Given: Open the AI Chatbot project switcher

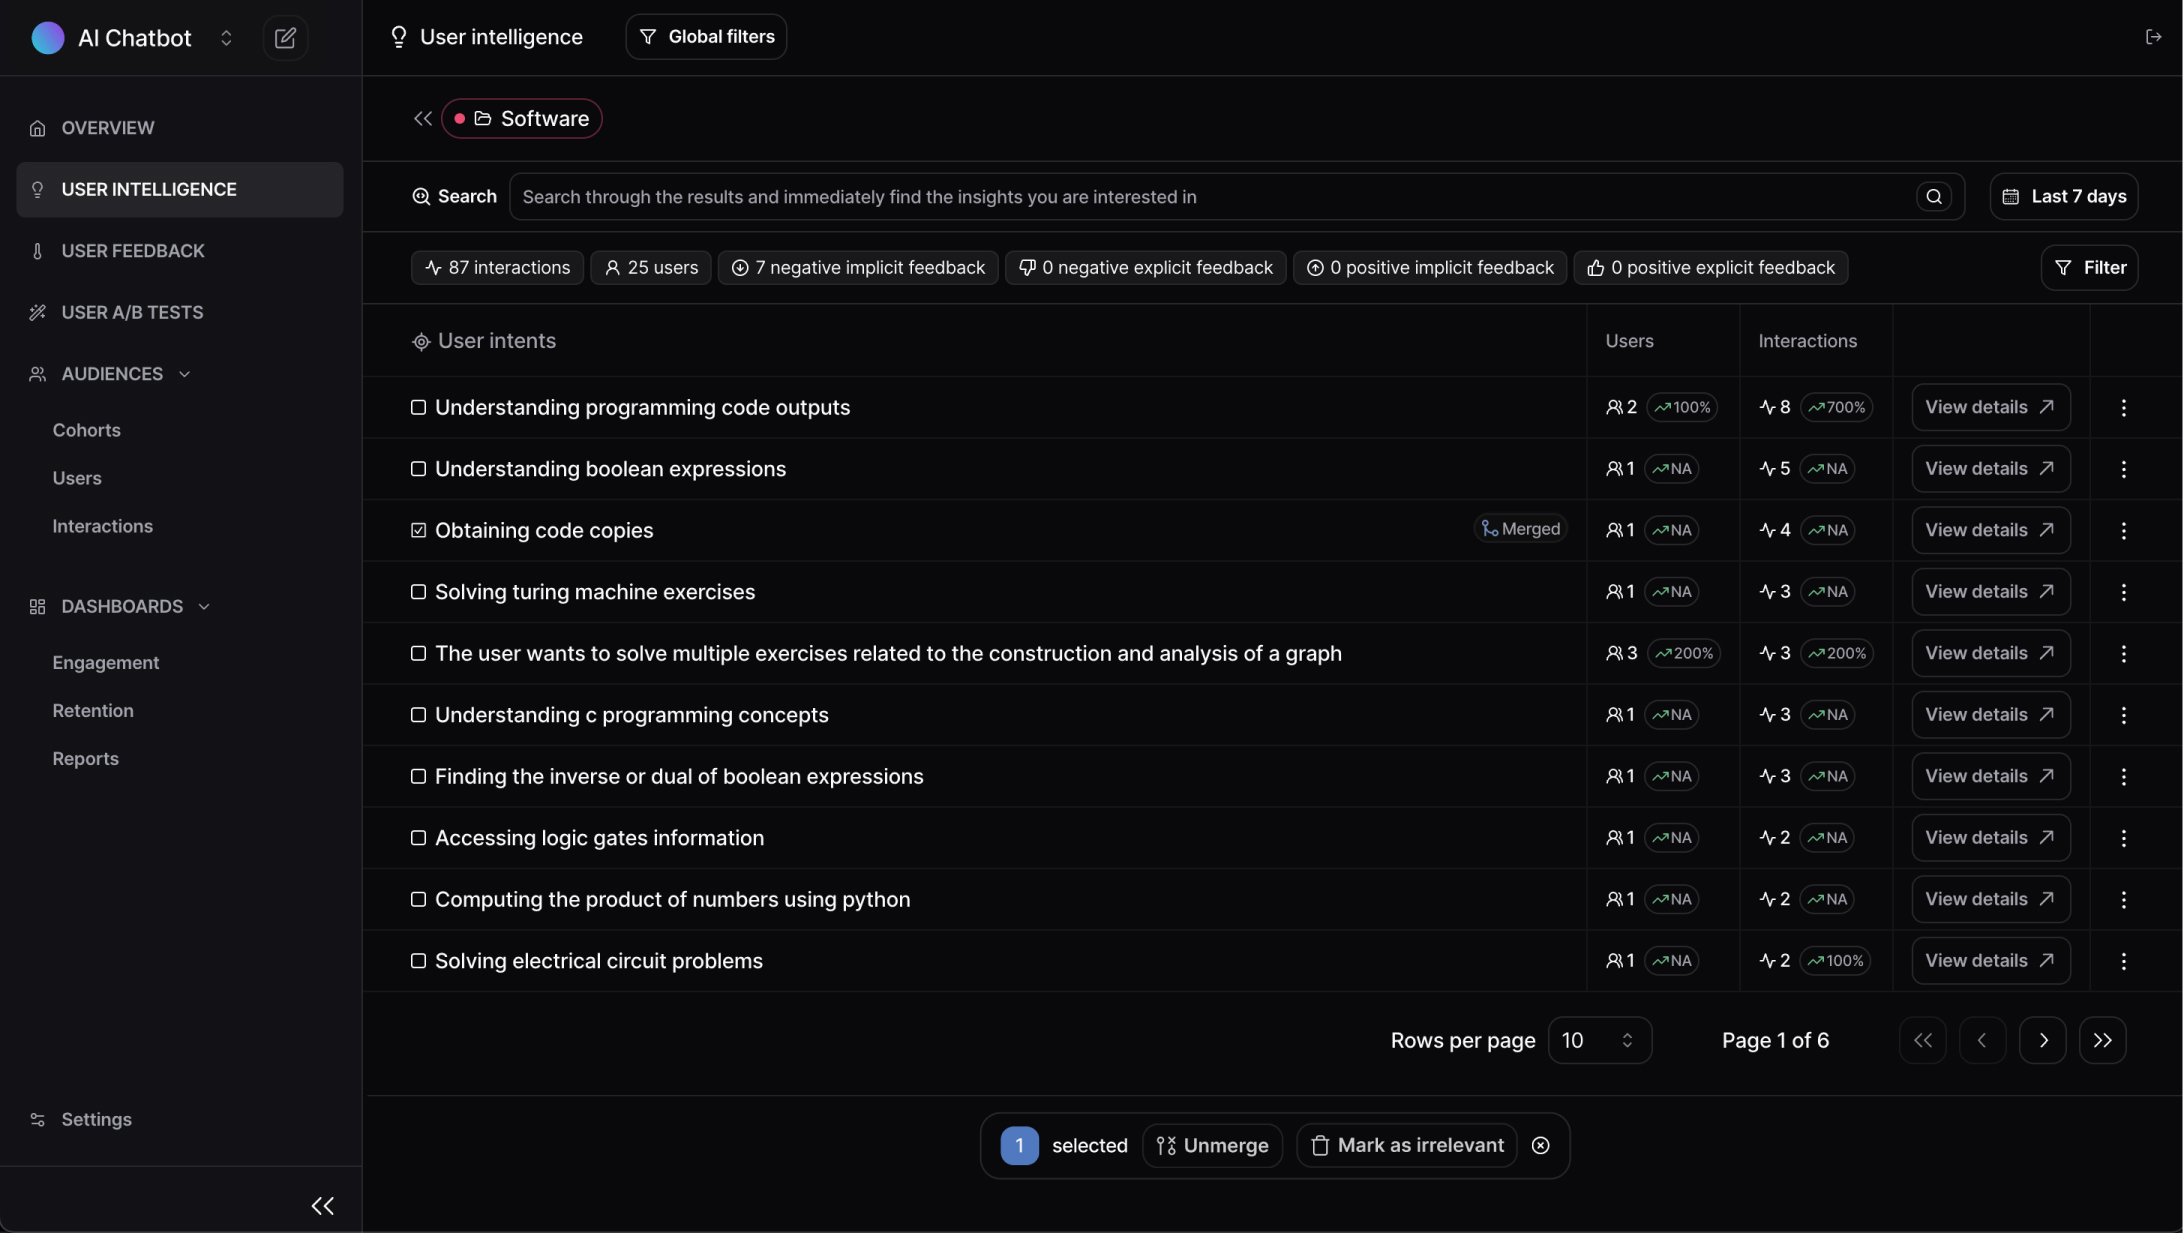Looking at the screenshot, I should pos(226,38).
